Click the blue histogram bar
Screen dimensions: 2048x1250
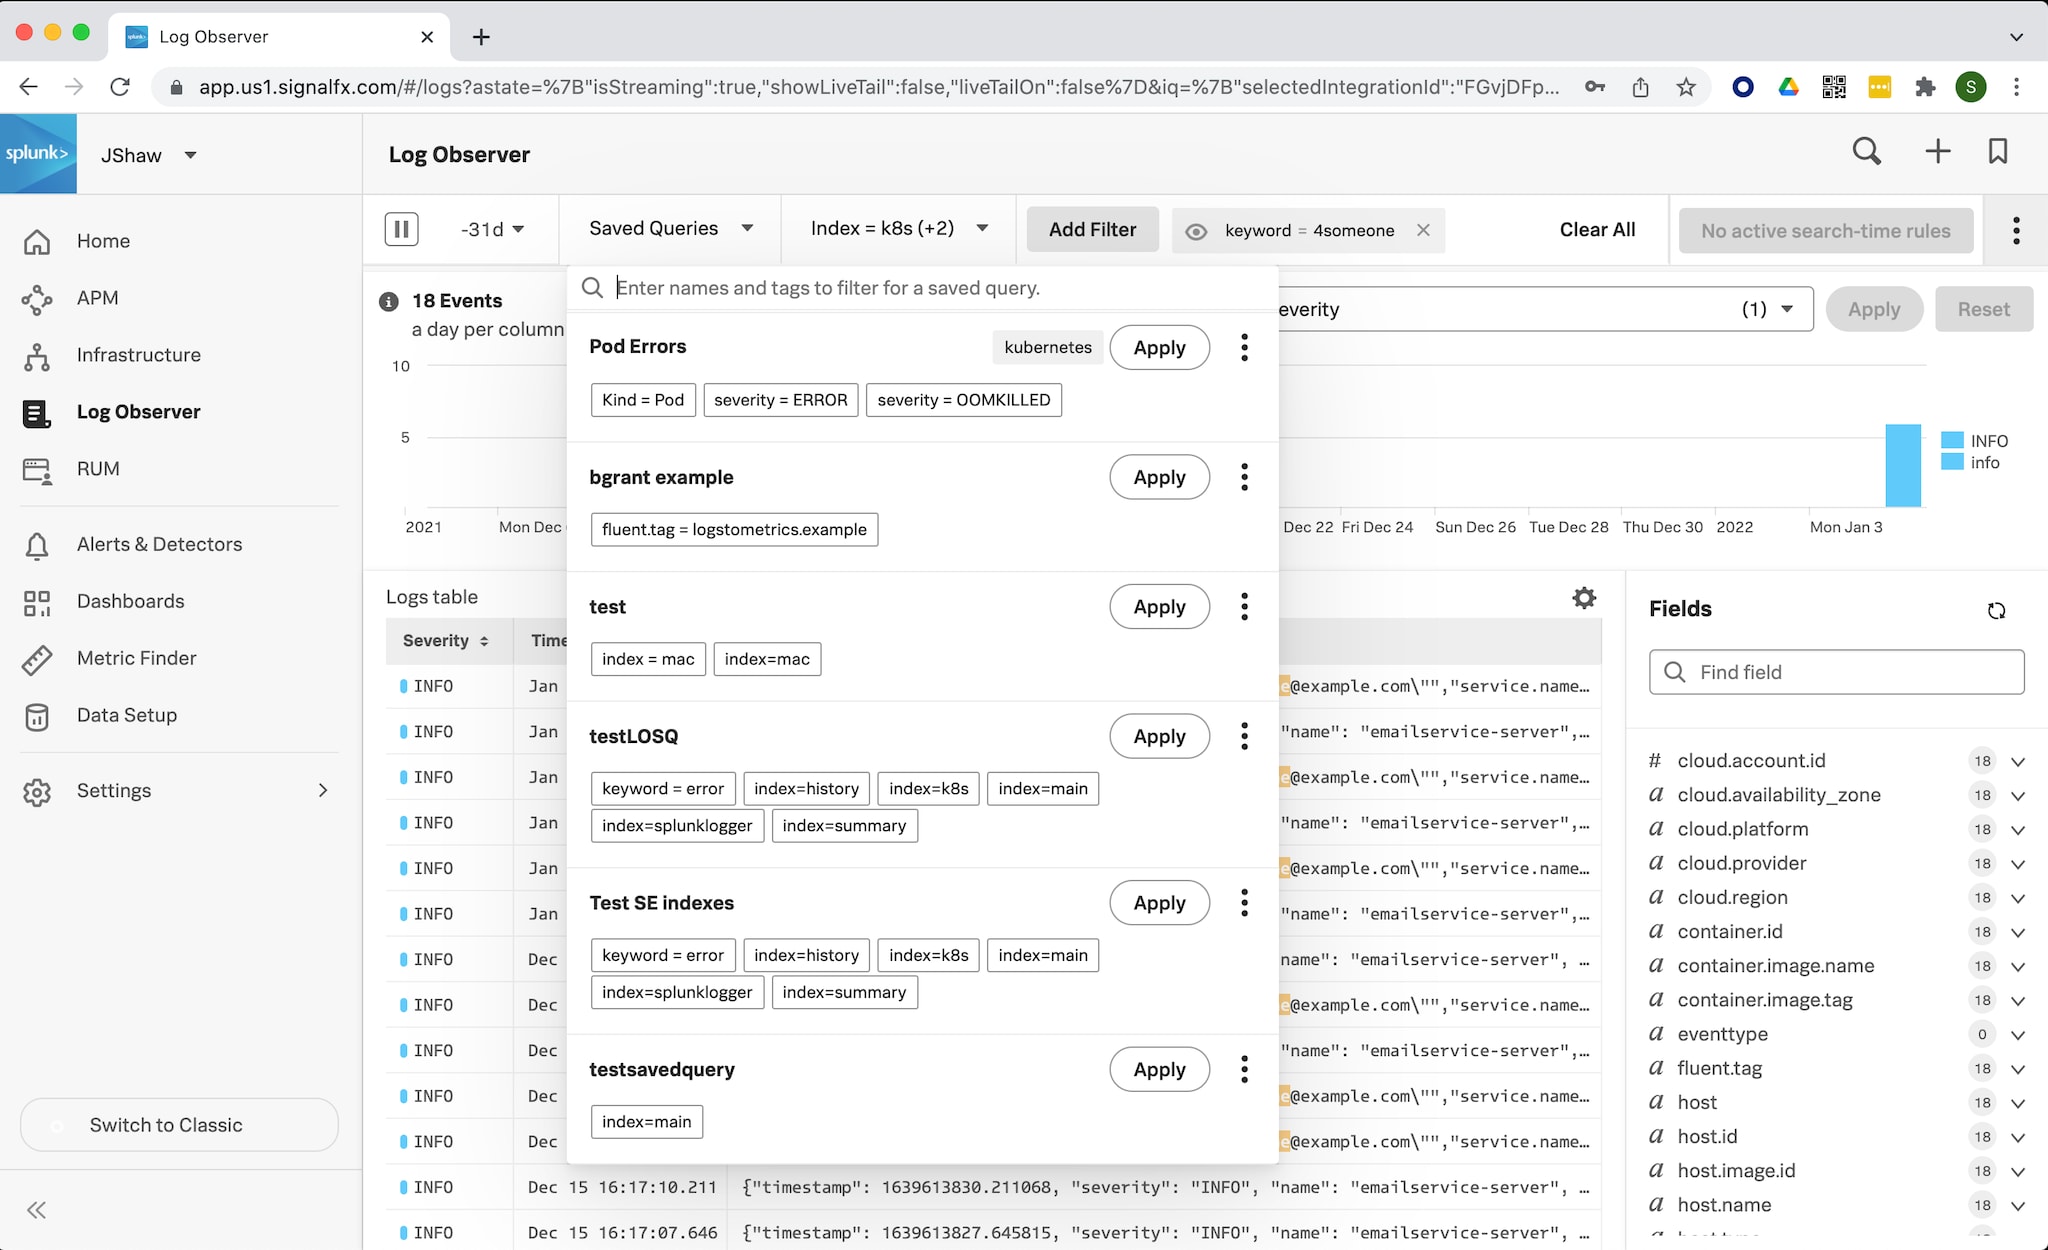[x=1902, y=466]
